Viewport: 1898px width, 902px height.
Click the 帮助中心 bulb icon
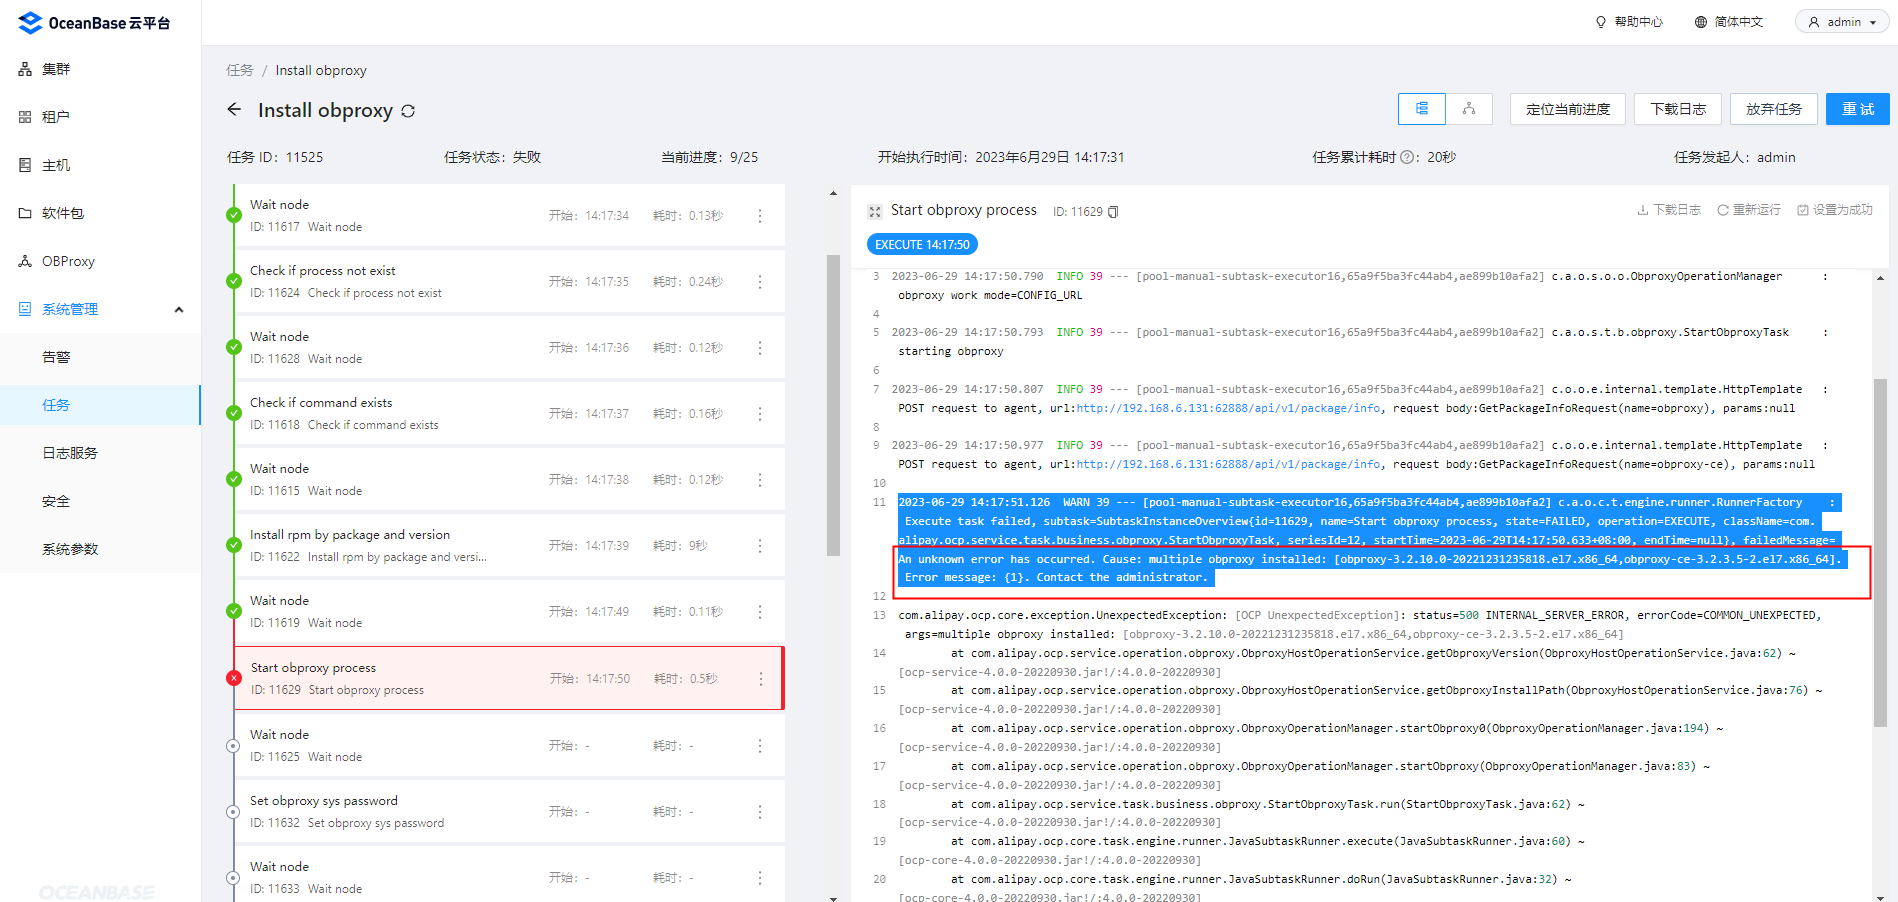point(1601,22)
